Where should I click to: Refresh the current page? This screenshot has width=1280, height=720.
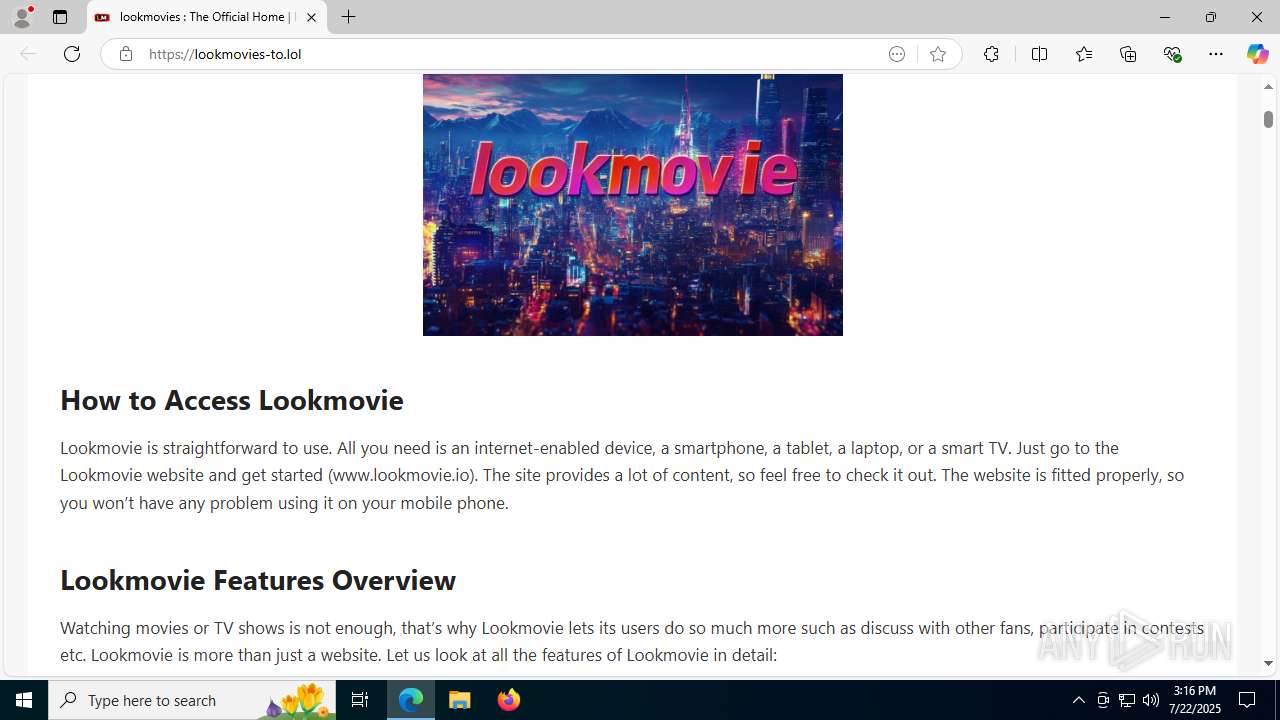pyautogui.click(x=72, y=54)
